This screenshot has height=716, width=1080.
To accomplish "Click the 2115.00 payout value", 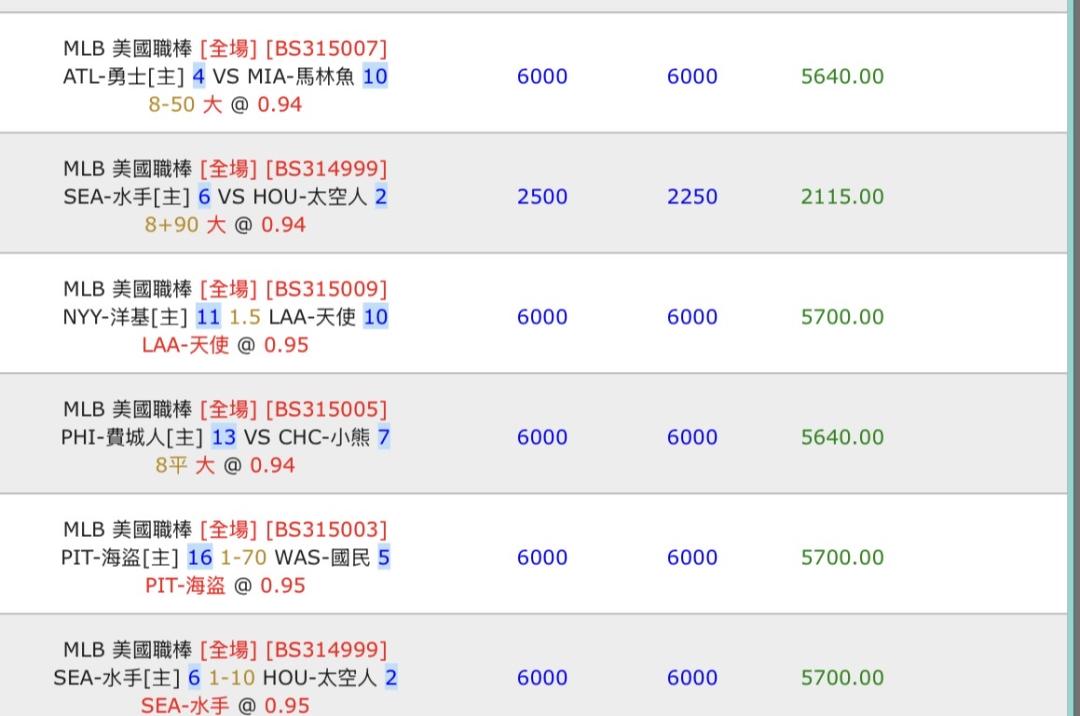I will (842, 197).
